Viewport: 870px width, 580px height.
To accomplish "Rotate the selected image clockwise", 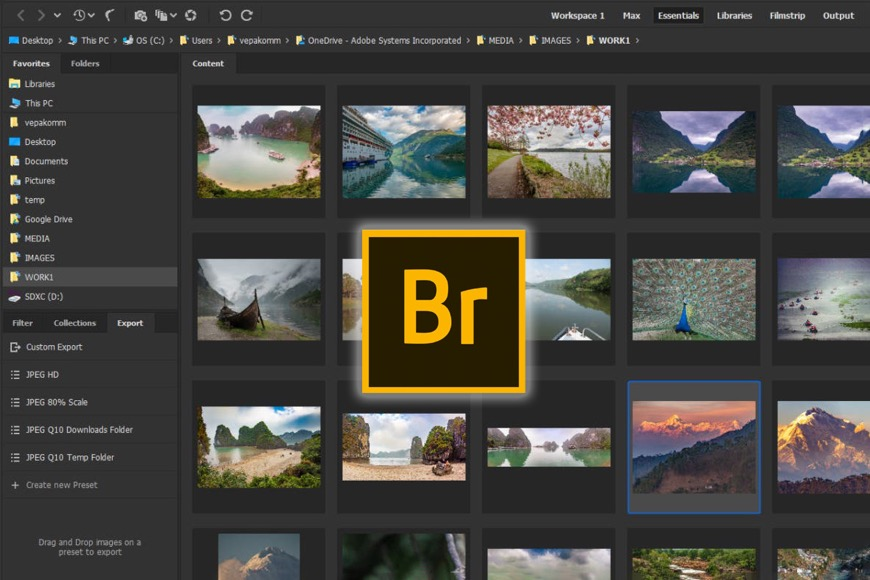I will click(247, 15).
